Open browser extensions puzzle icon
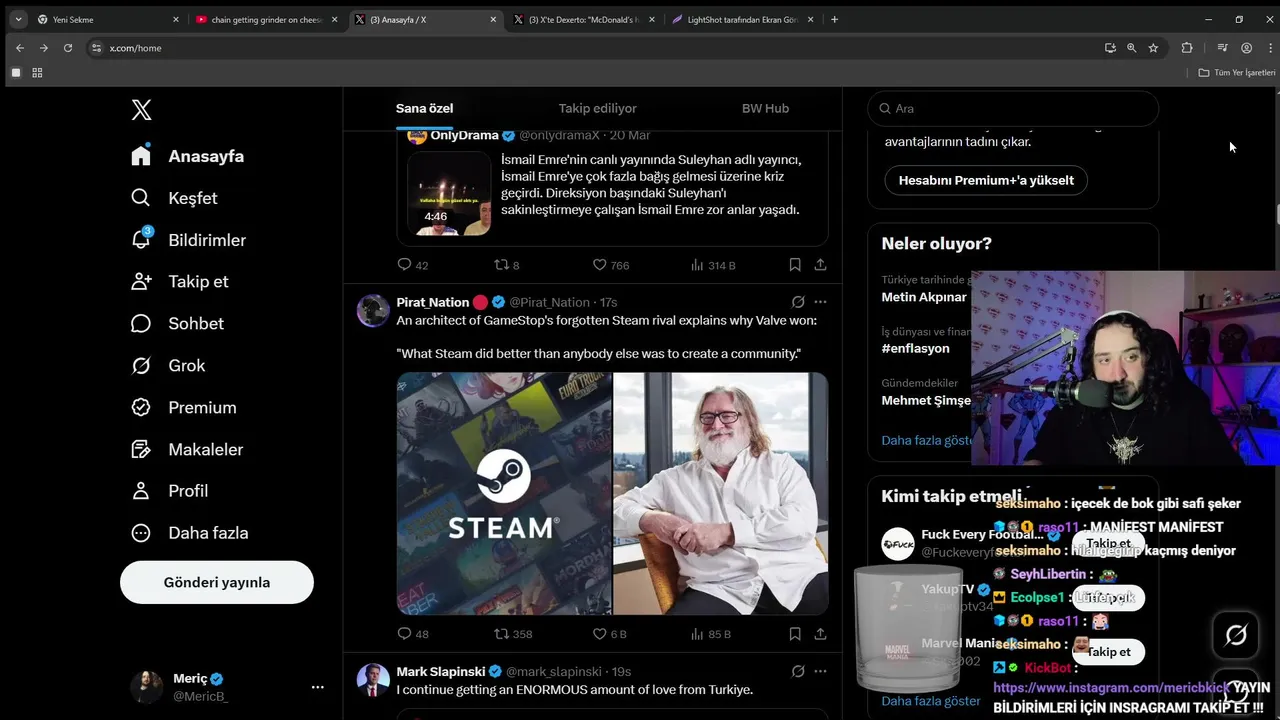This screenshot has width=1280, height=720. tap(1187, 48)
